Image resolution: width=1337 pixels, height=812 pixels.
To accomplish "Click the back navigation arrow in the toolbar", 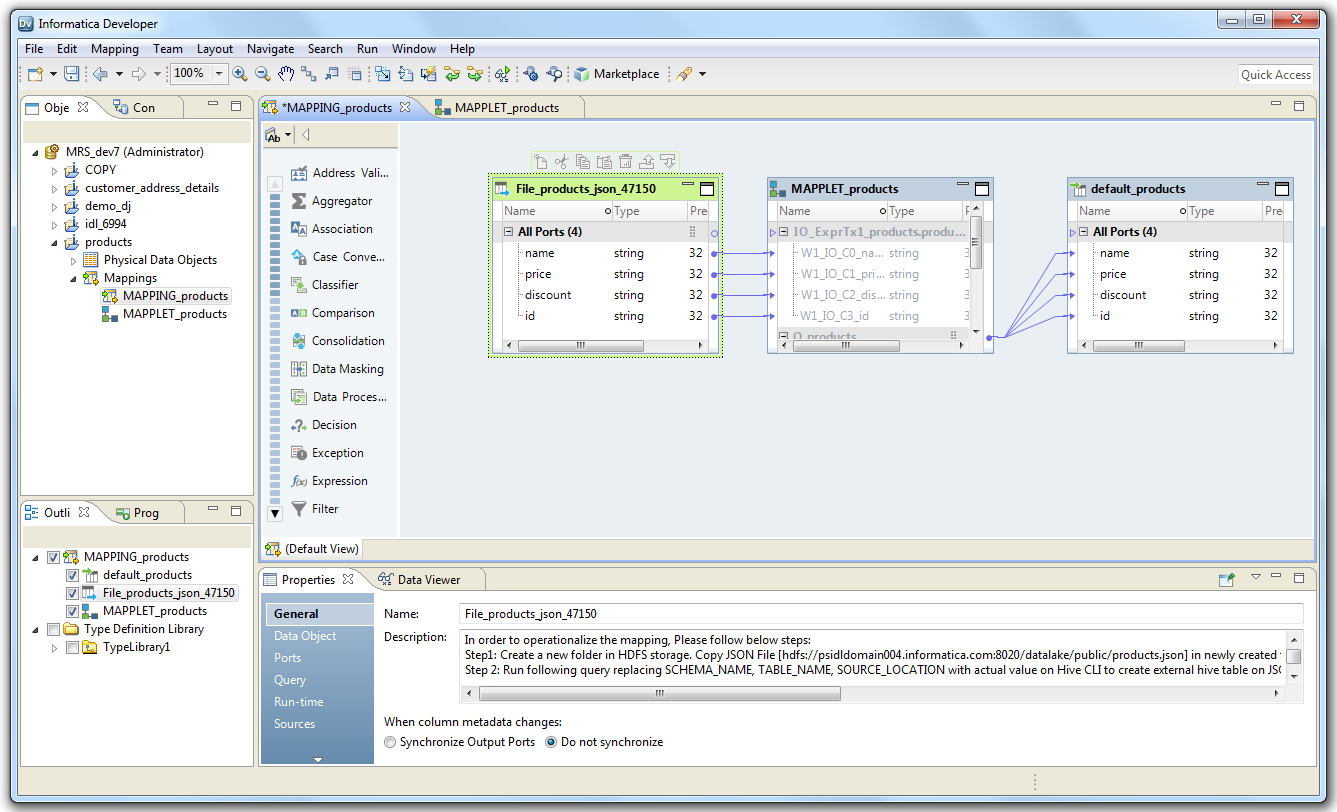I will pos(100,74).
